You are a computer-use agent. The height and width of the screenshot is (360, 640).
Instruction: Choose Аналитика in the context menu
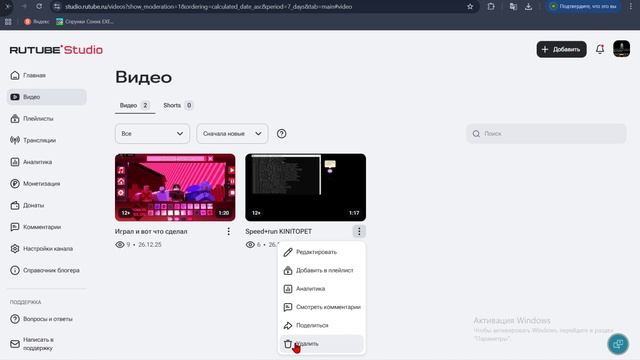pyautogui.click(x=322, y=289)
